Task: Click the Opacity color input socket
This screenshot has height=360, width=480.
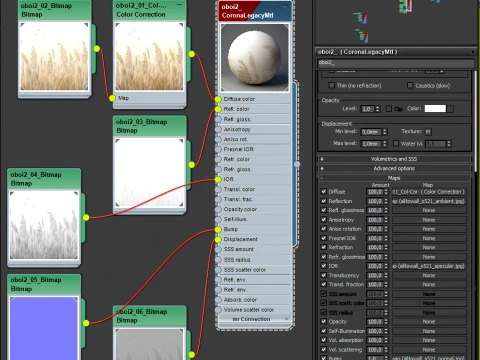Action: click(x=218, y=209)
